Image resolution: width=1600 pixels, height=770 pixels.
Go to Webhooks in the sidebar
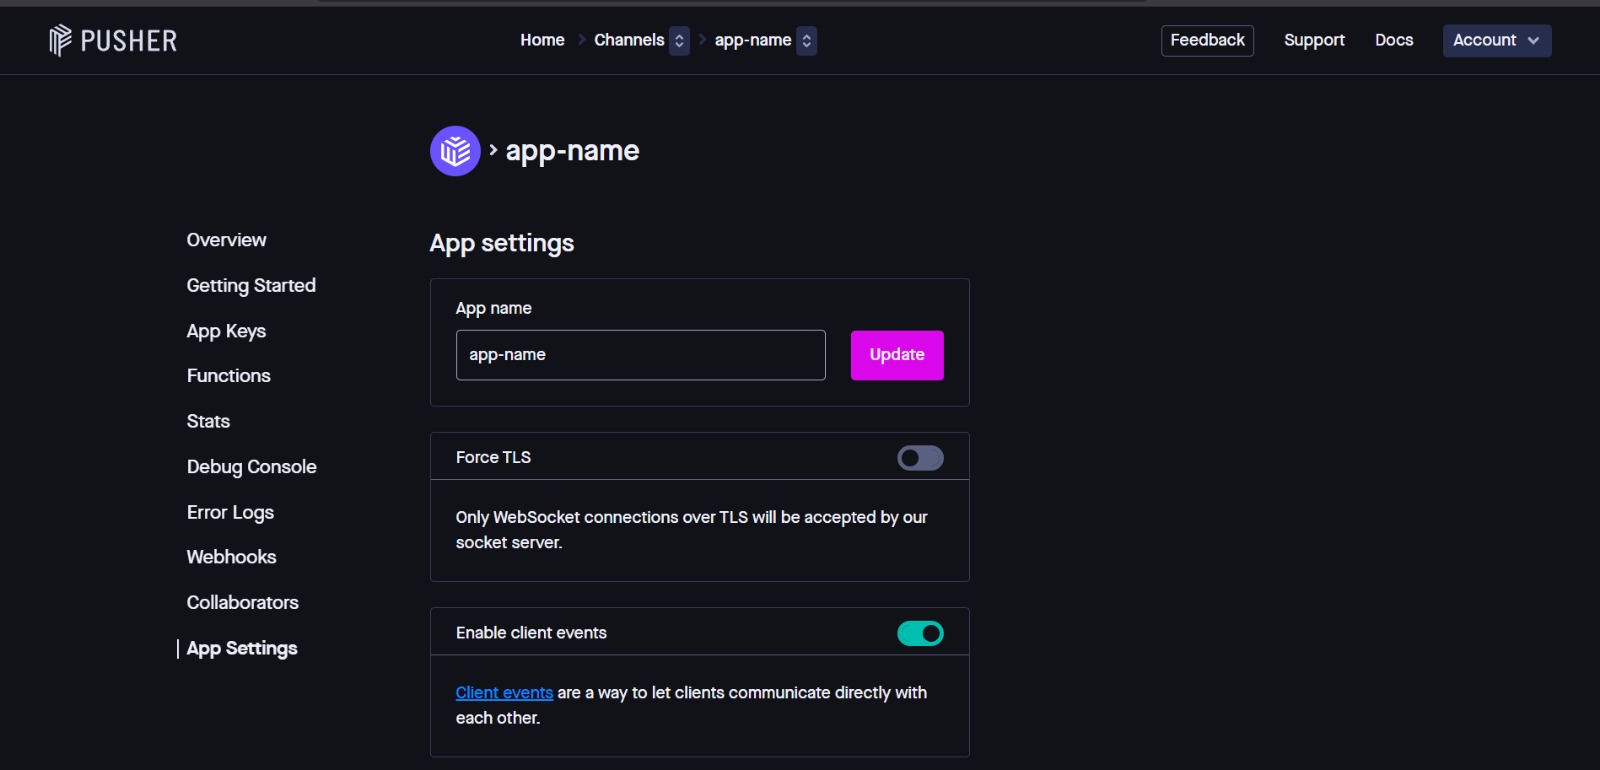pos(231,557)
